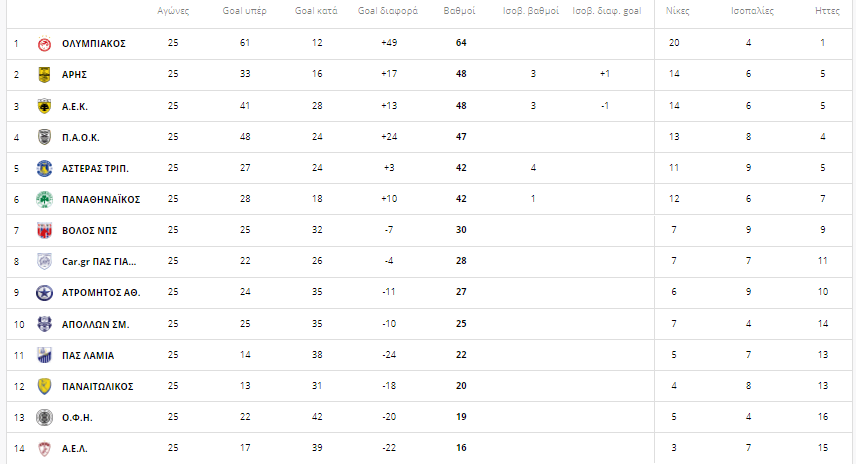This screenshot has width=856, height=464.
Task: Click the Asteras Tripolis team crest
Action: [x=44, y=168]
